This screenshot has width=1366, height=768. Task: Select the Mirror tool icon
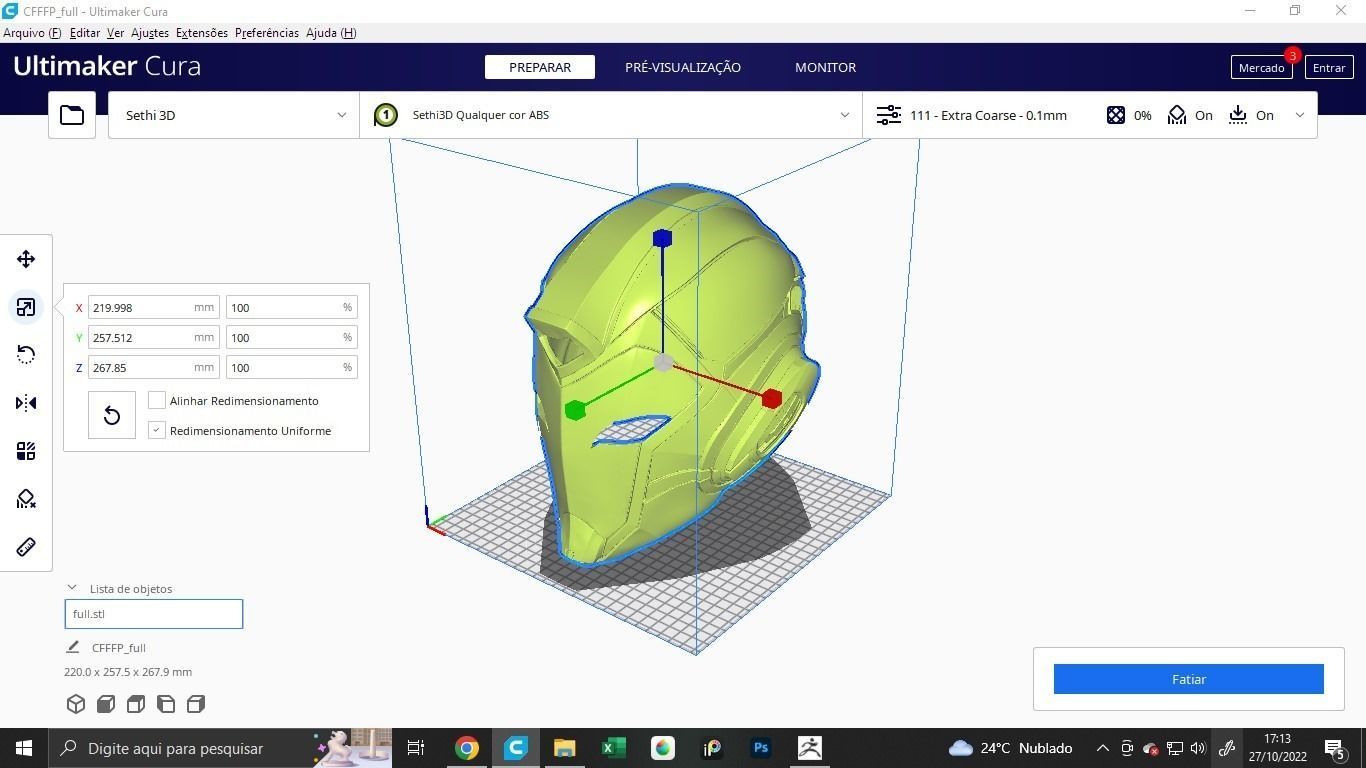26,403
